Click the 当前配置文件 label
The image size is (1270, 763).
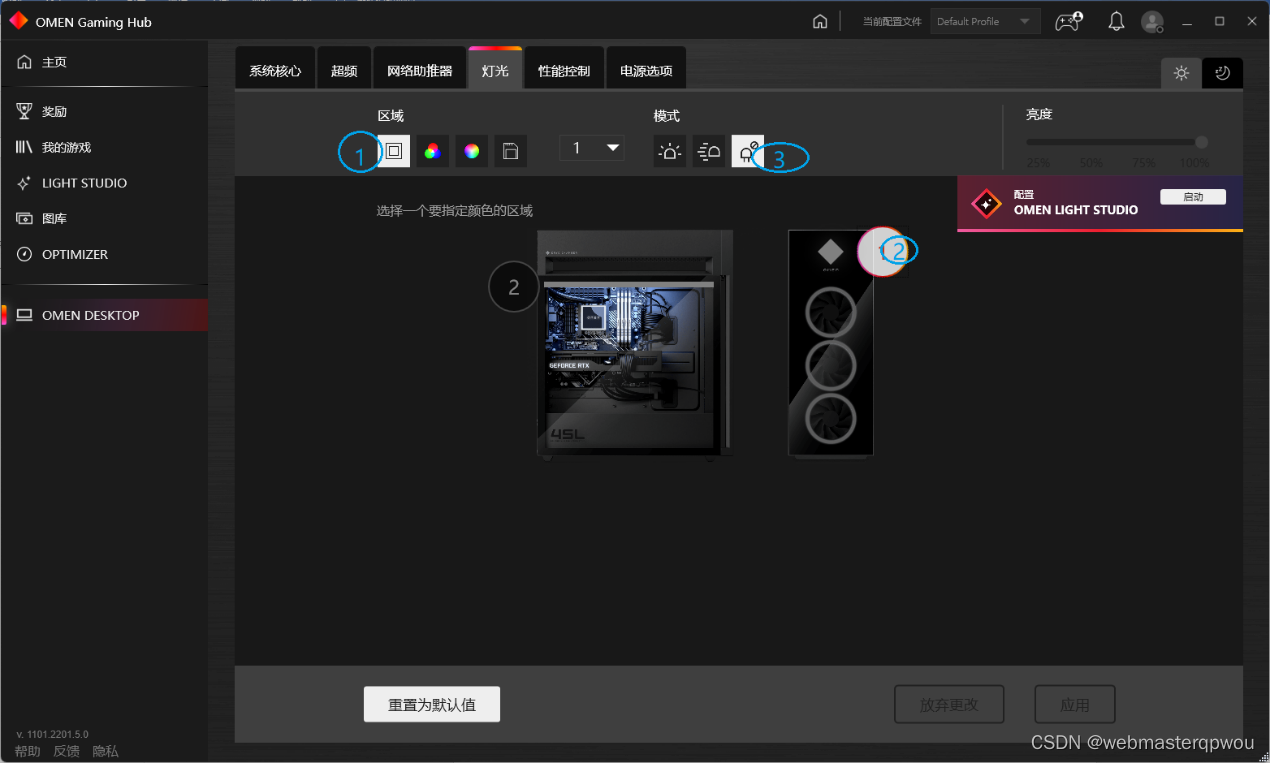tap(892, 22)
